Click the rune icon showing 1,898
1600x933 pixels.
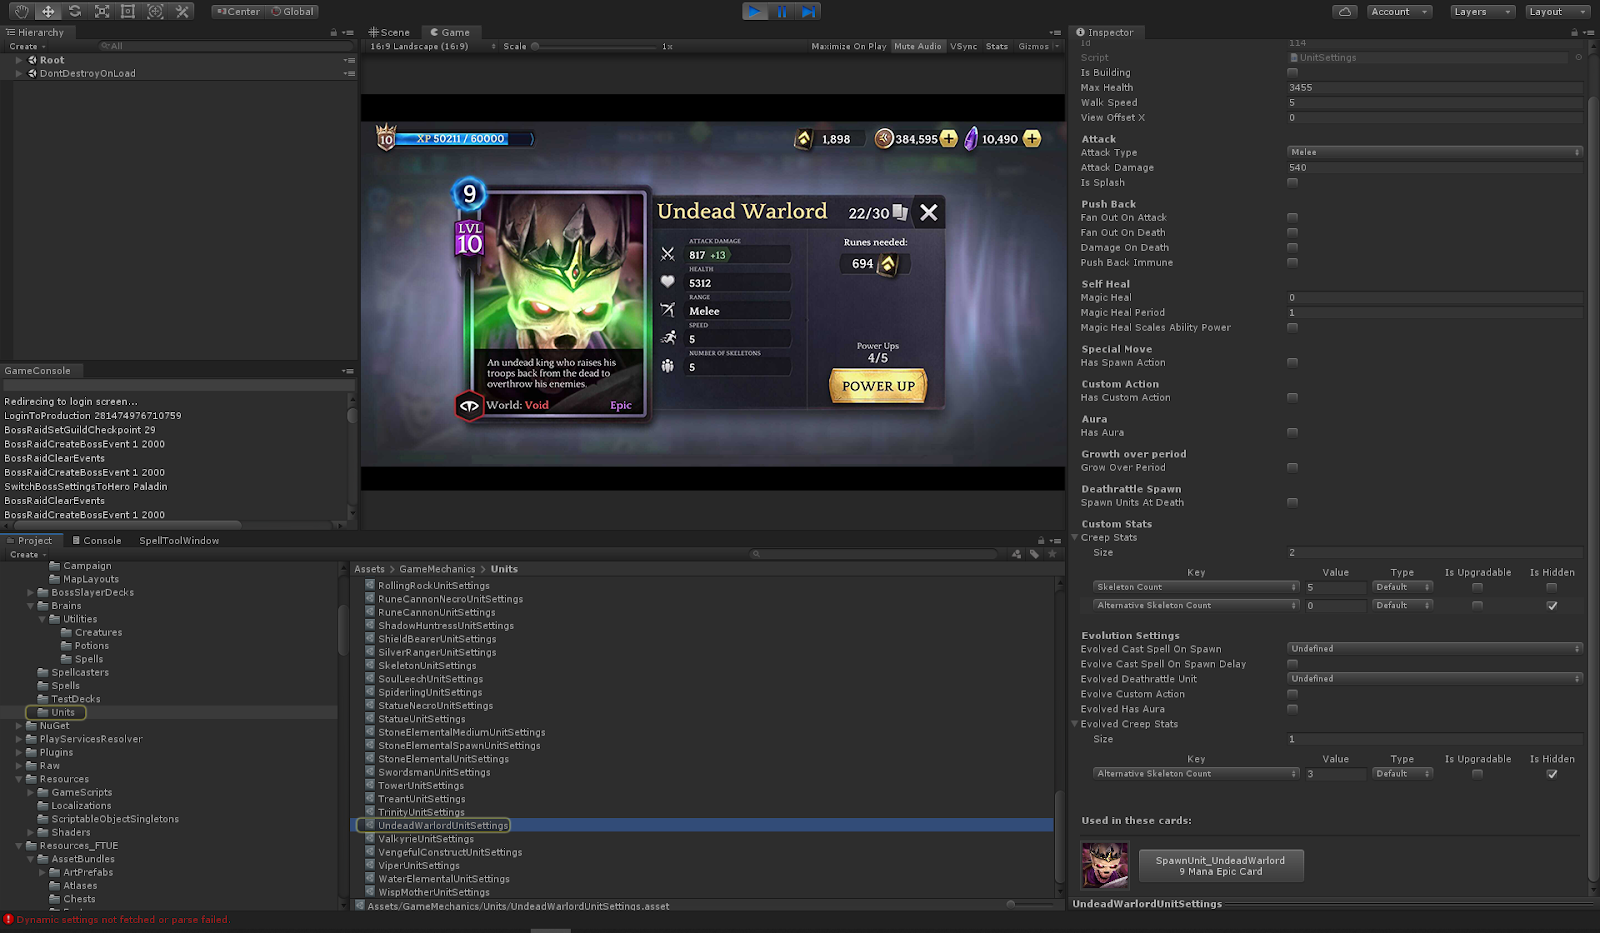pyautogui.click(x=803, y=139)
